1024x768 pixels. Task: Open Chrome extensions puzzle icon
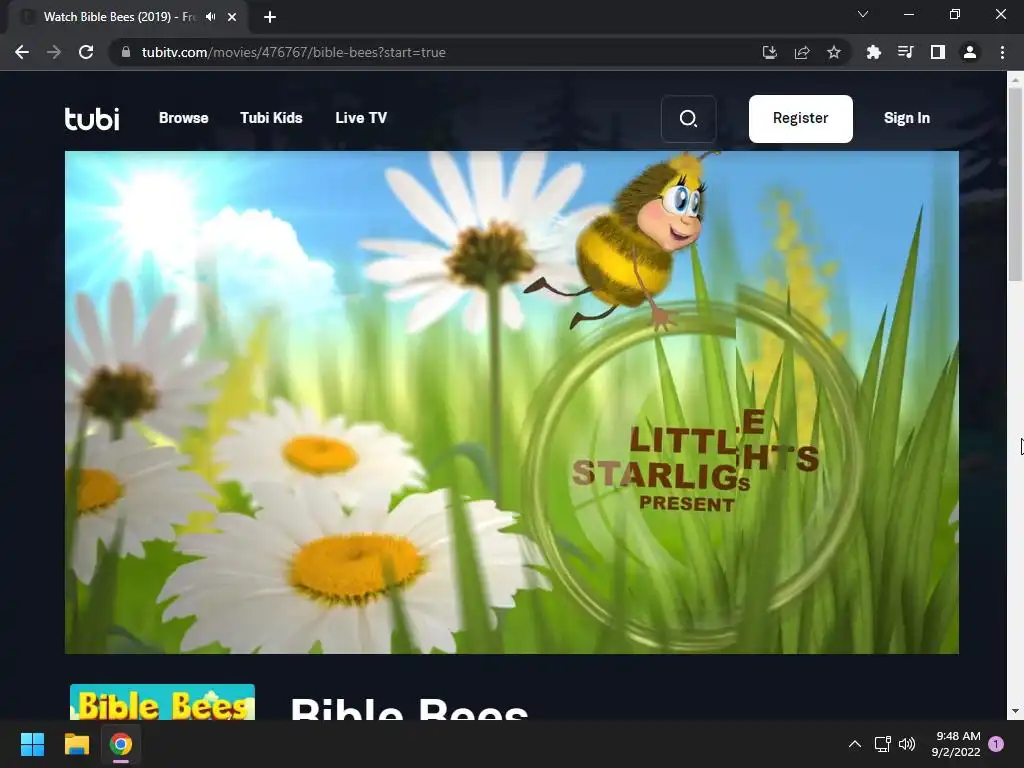(873, 52)
